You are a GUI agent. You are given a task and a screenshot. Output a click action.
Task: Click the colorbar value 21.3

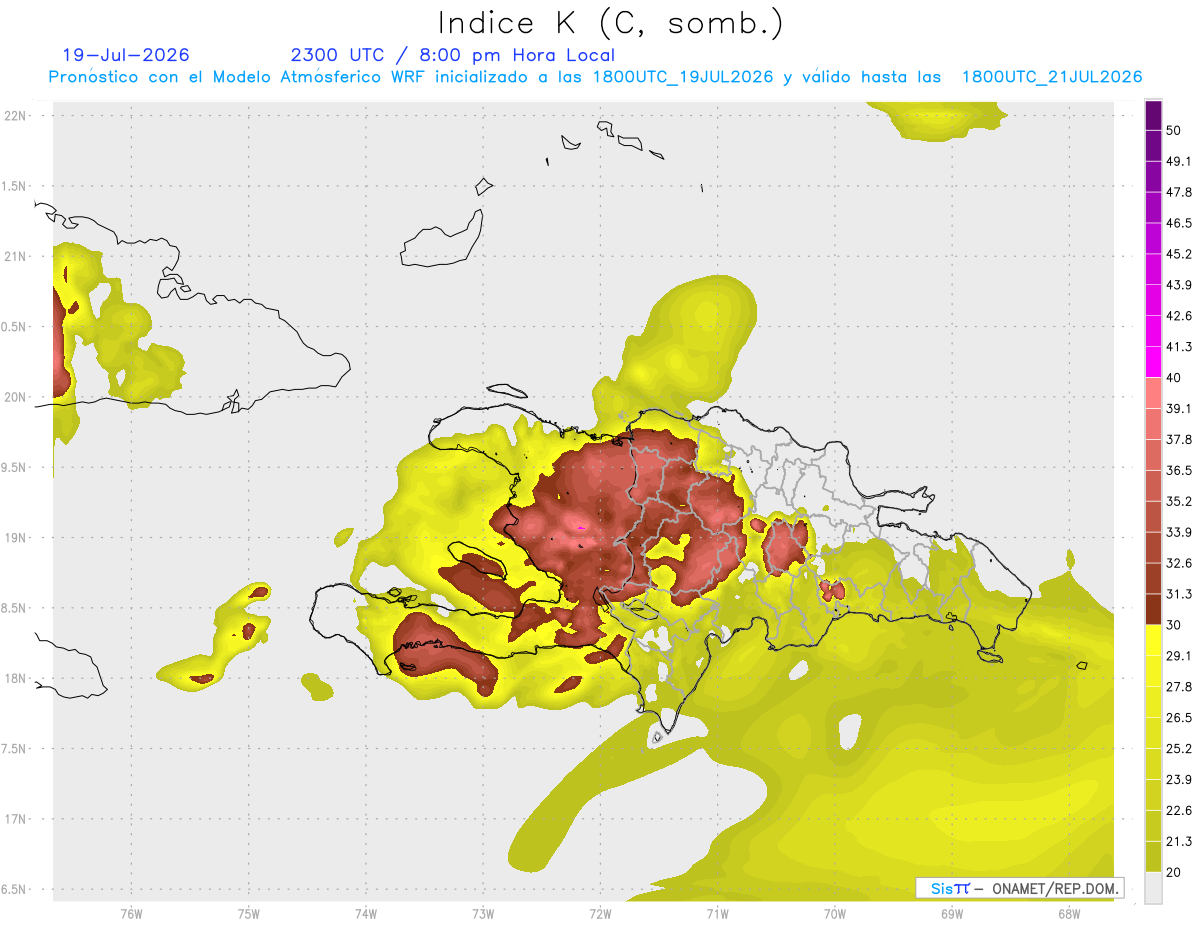1180,841
